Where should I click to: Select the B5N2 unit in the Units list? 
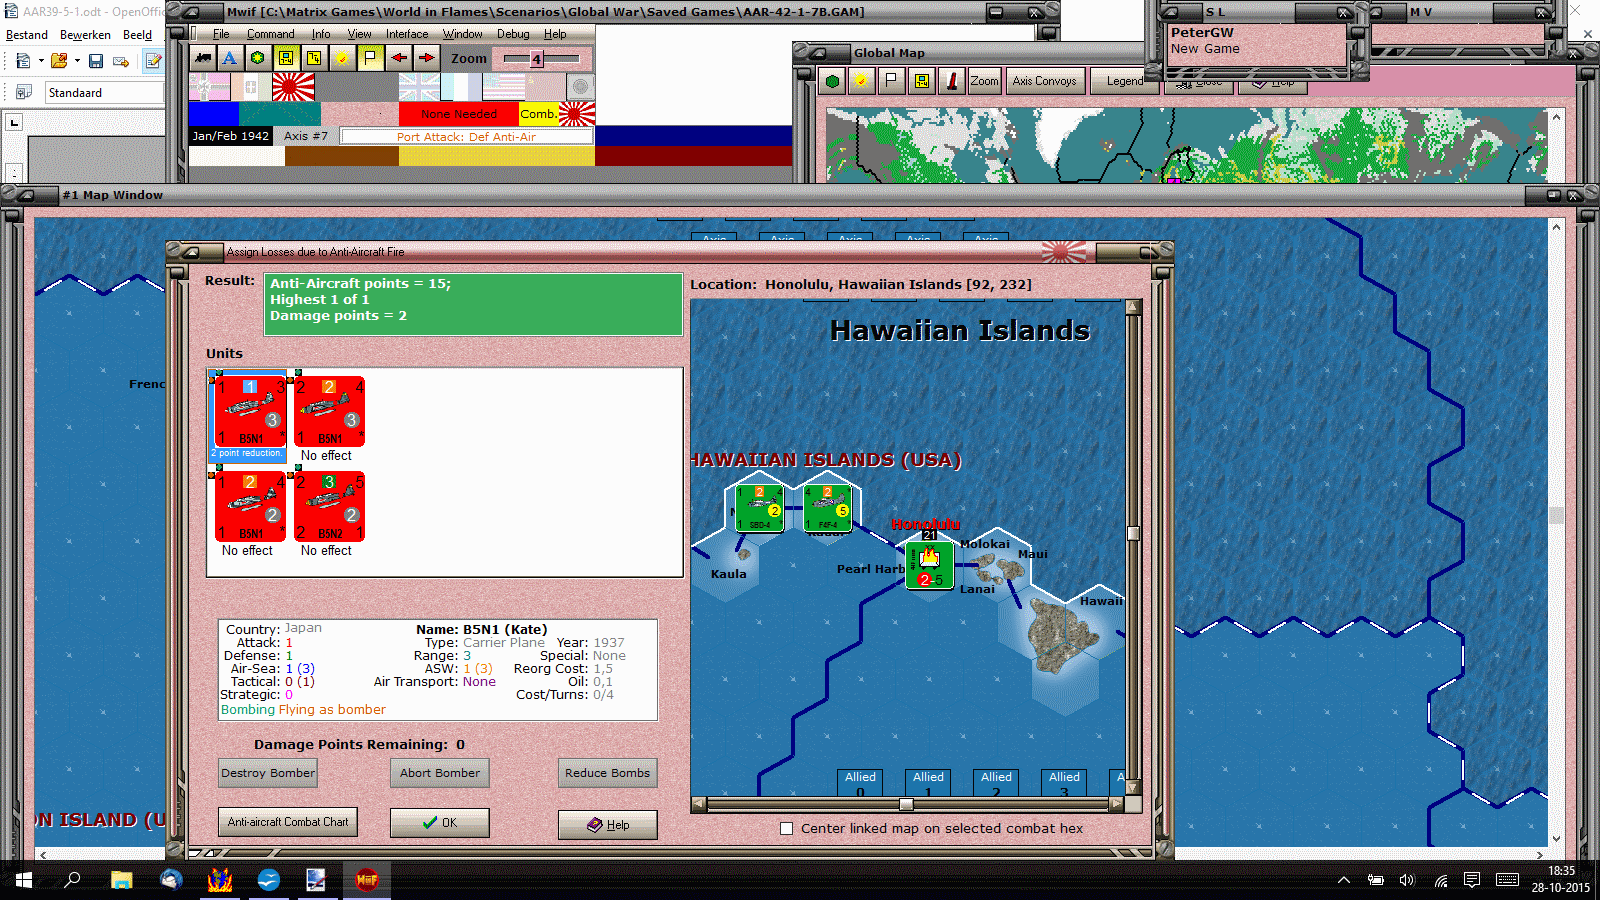(329, 507)
